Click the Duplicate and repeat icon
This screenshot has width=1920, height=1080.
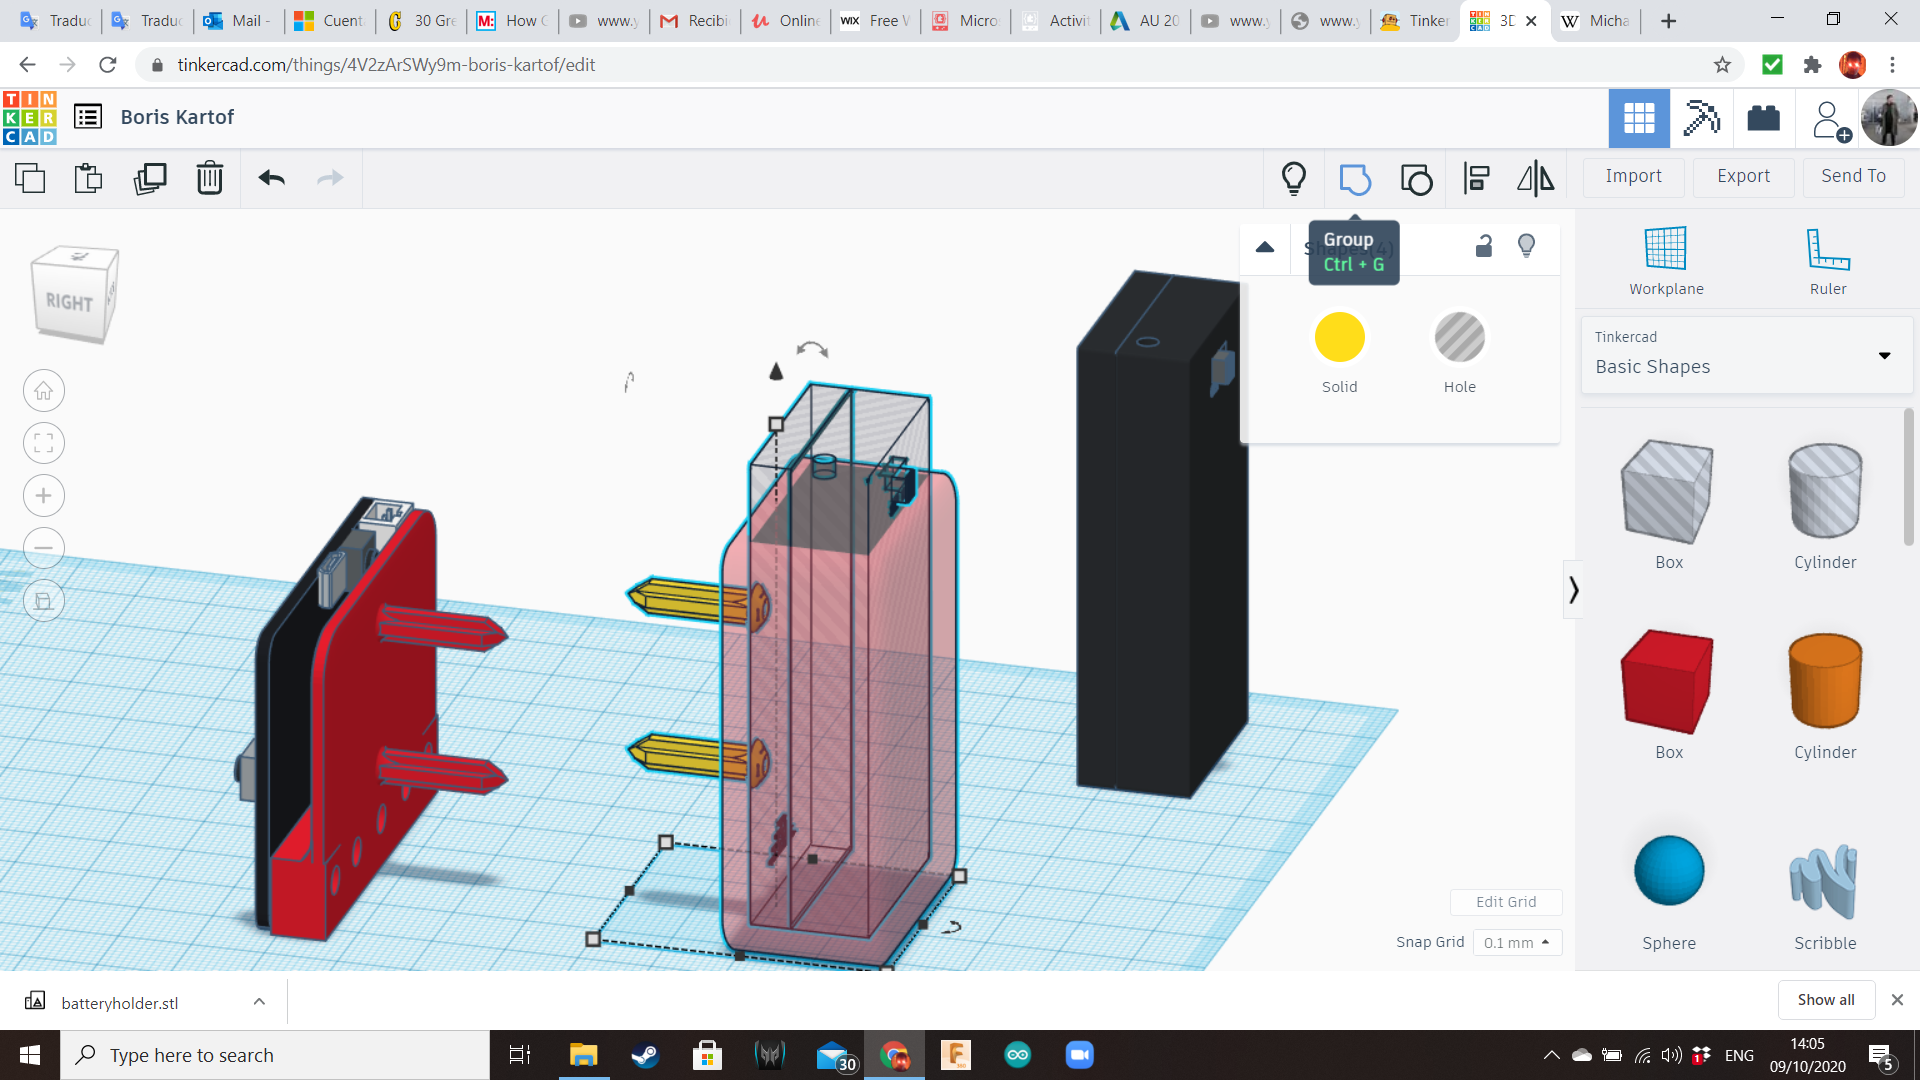pos(150,179)
